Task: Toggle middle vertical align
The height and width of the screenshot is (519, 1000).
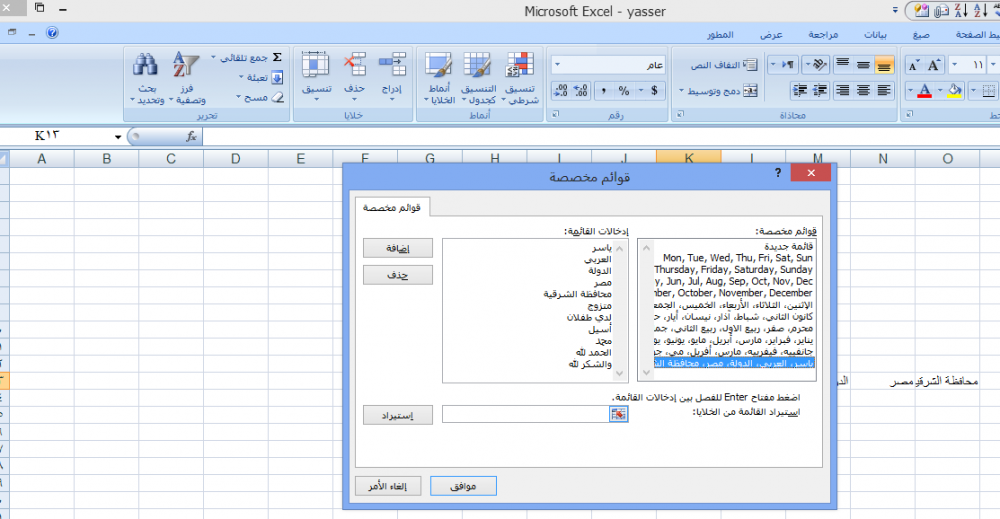Action: pyautogui.click(x=863, y=64)
